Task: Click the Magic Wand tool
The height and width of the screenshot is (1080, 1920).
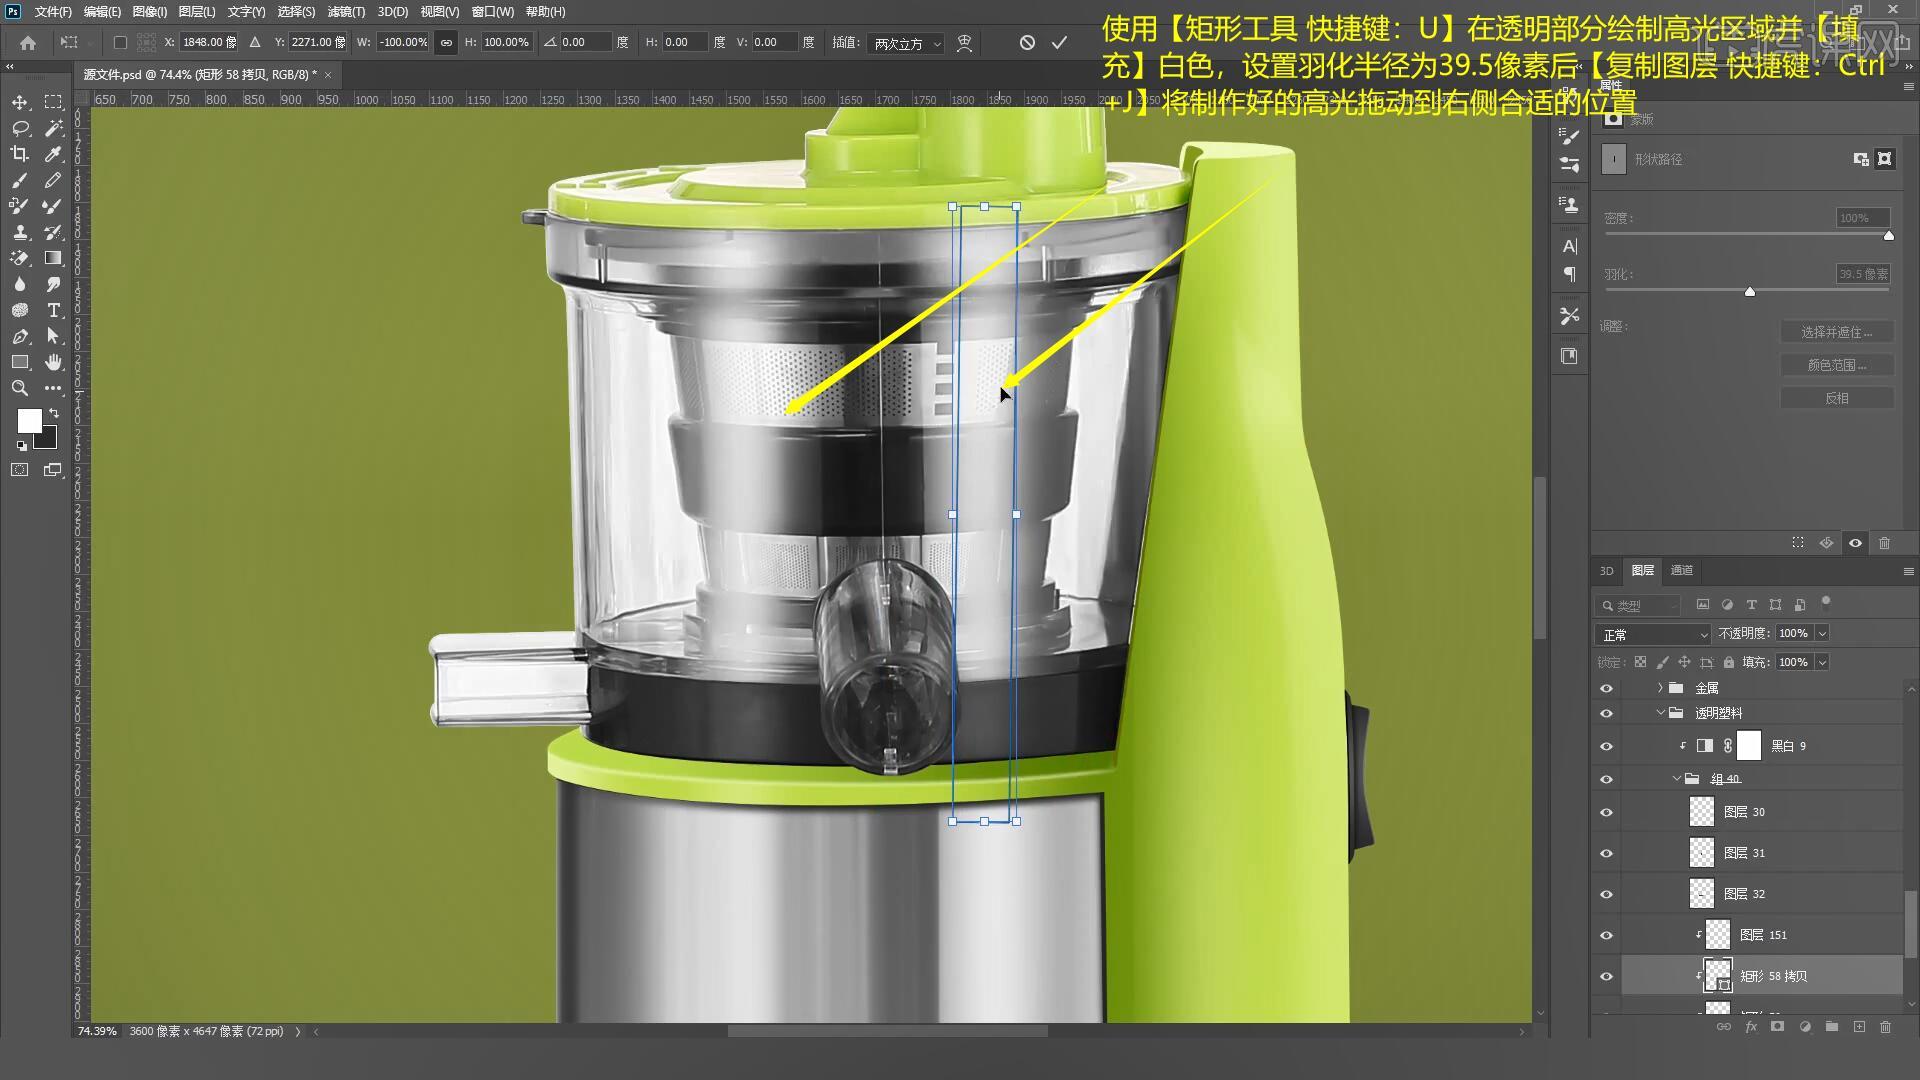Action: 53,128
